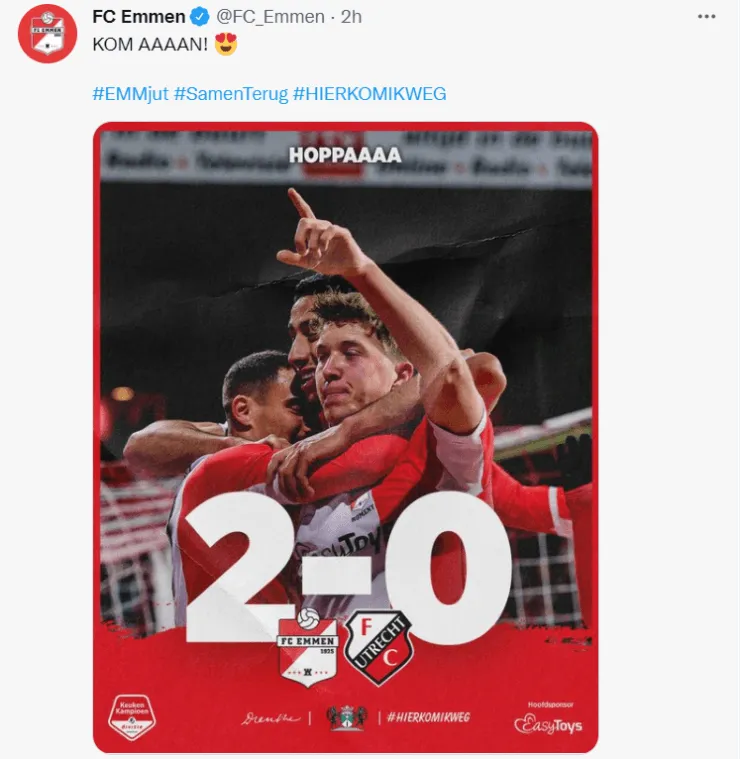Click the EasyToys sponsor logo

pyautogui.click(x=548, y=720)
